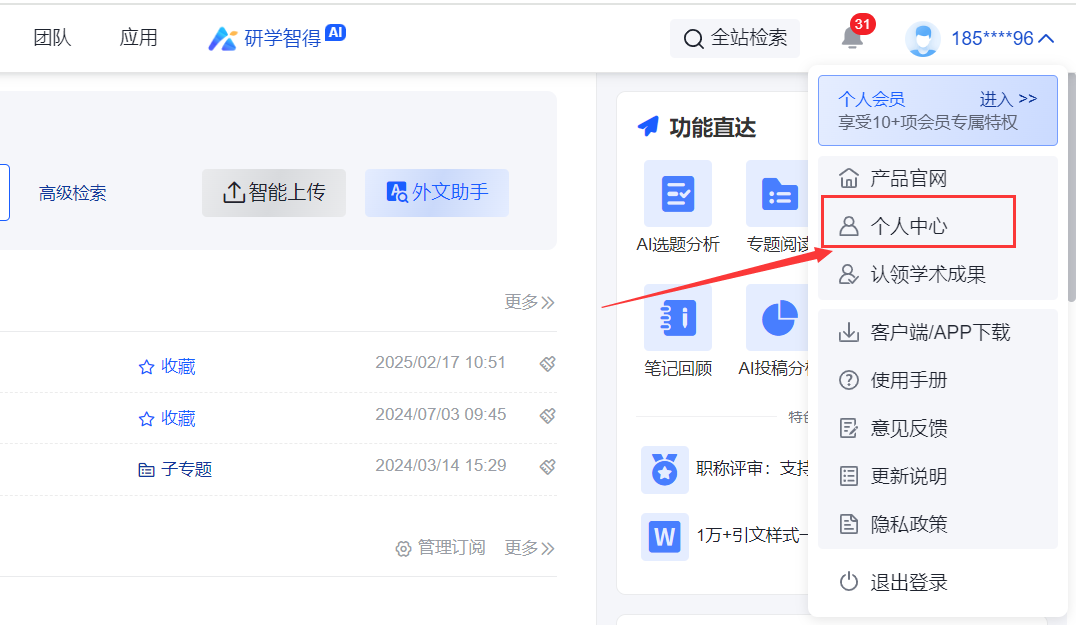Open 产品官网 from the menu
Viewport: 1076px width, 625px height.
908,179
